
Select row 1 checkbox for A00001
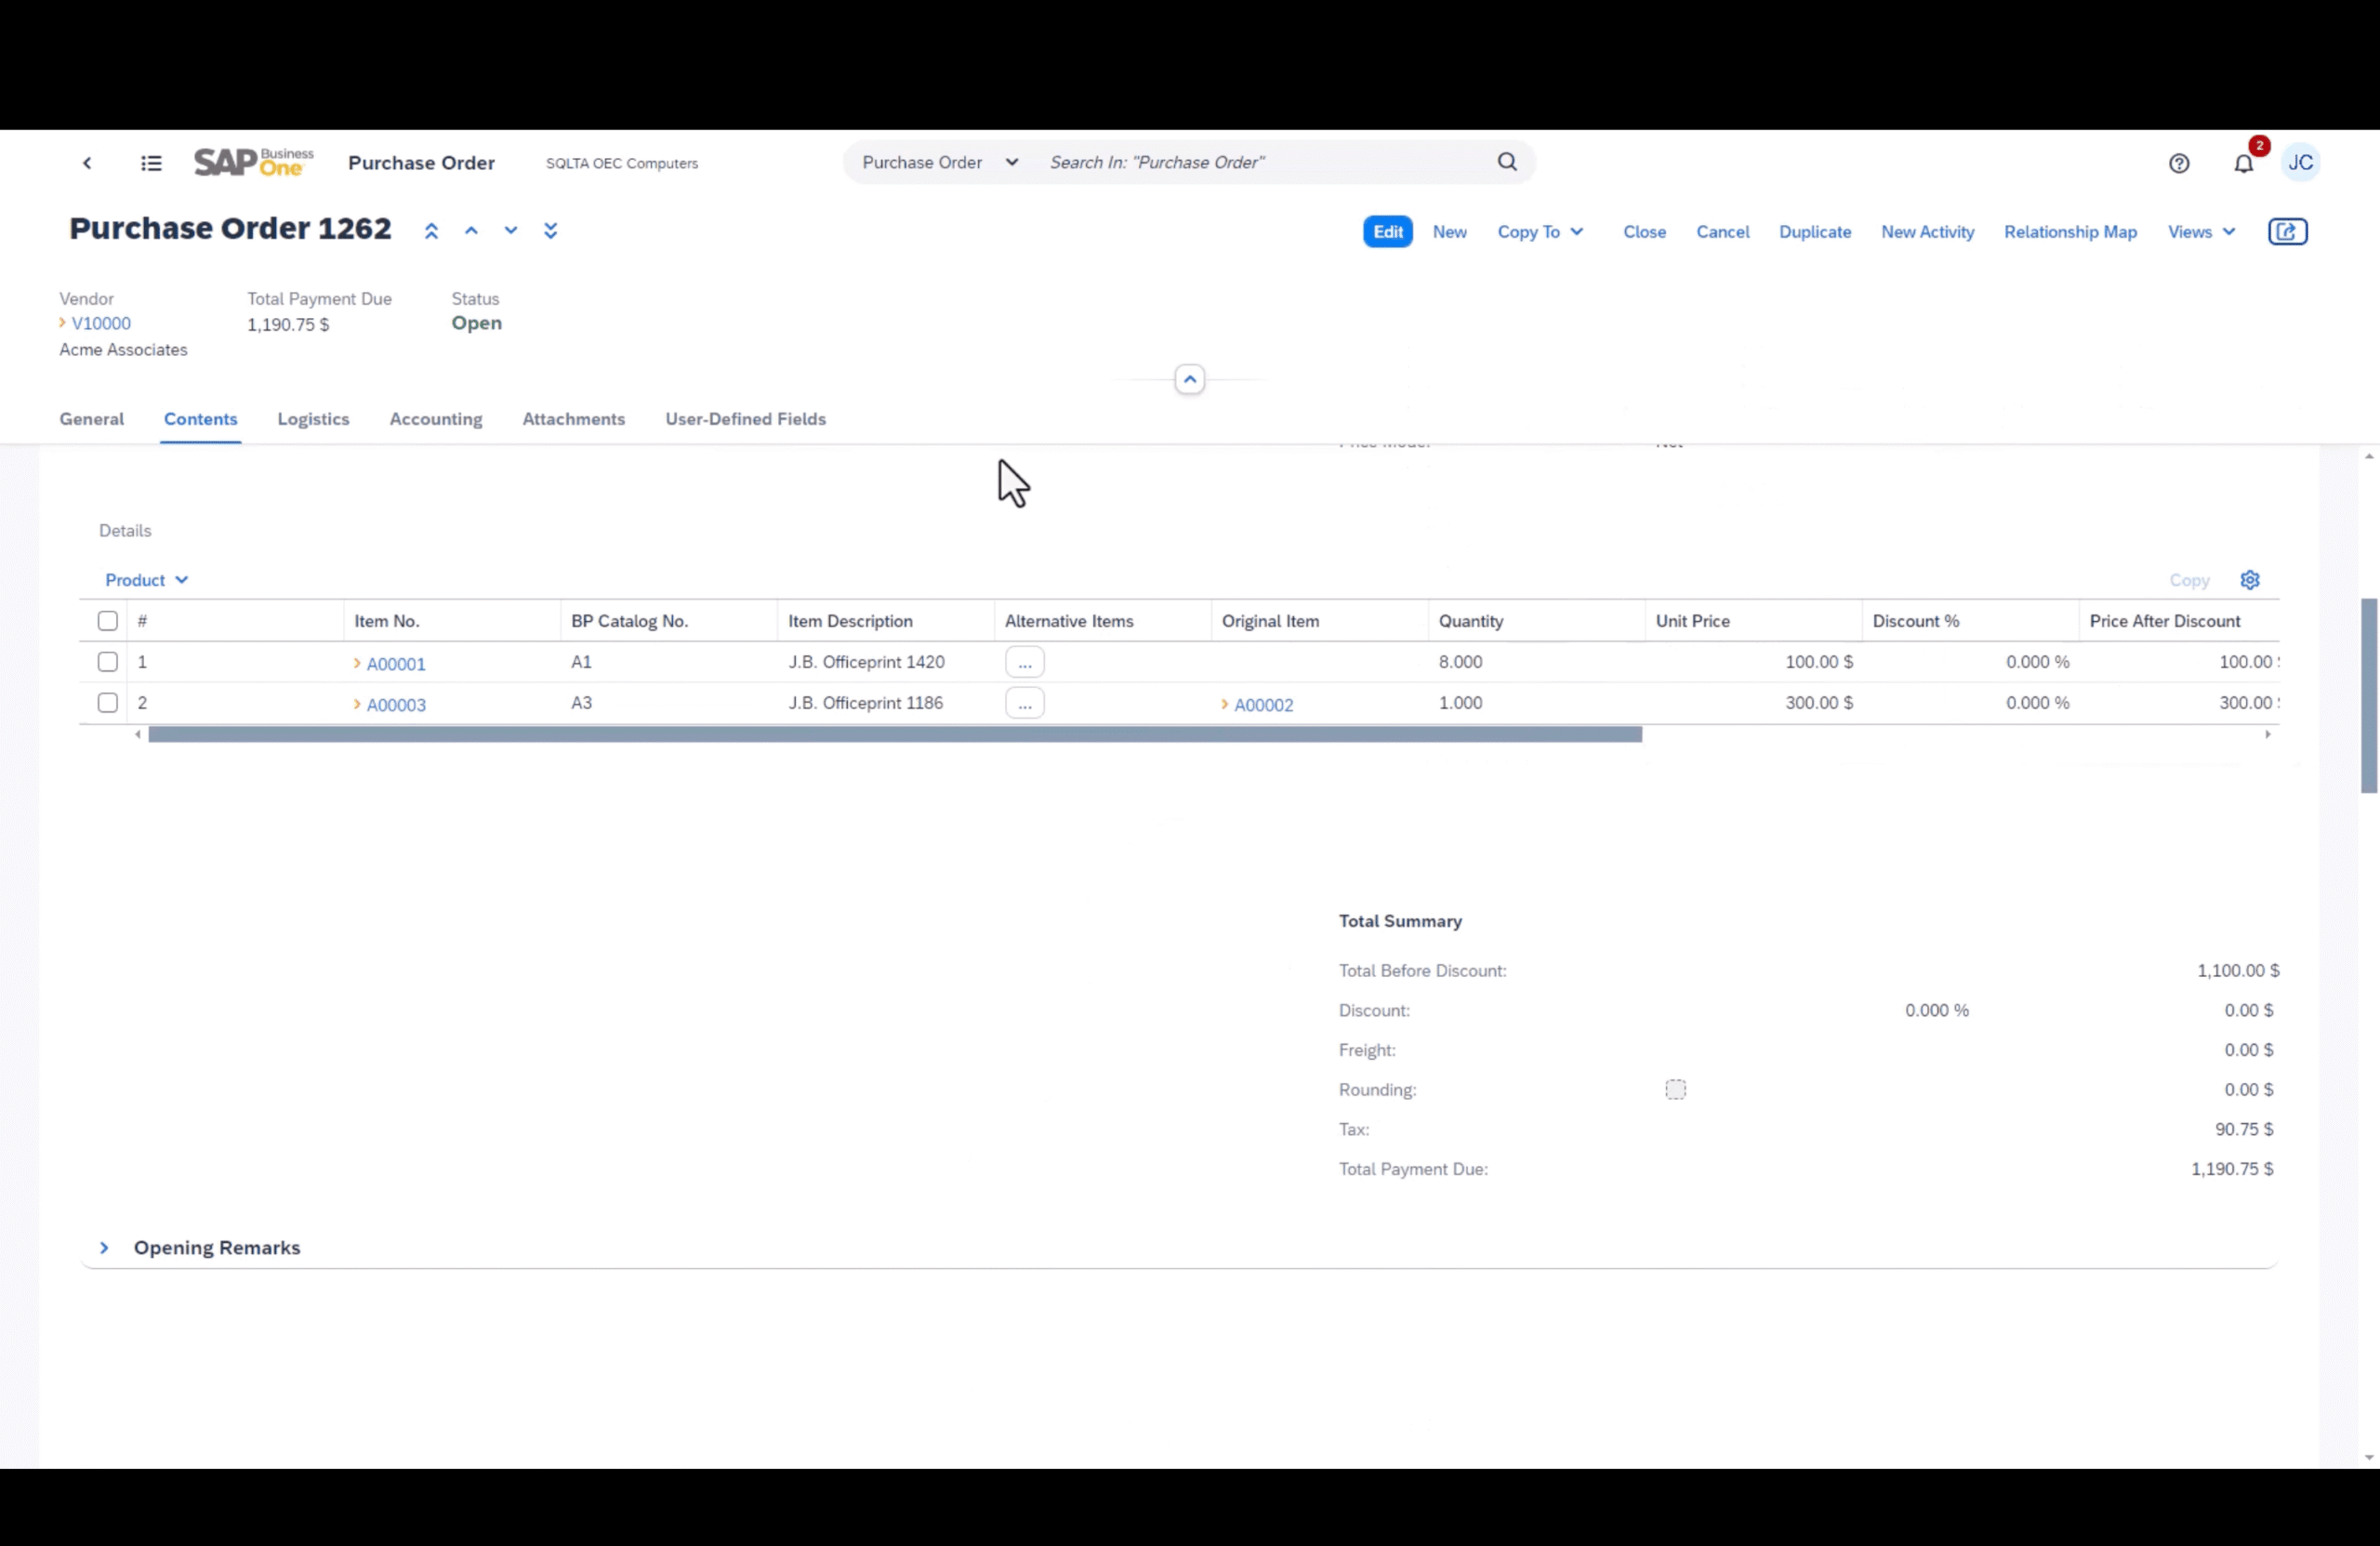tap(108, 662)
